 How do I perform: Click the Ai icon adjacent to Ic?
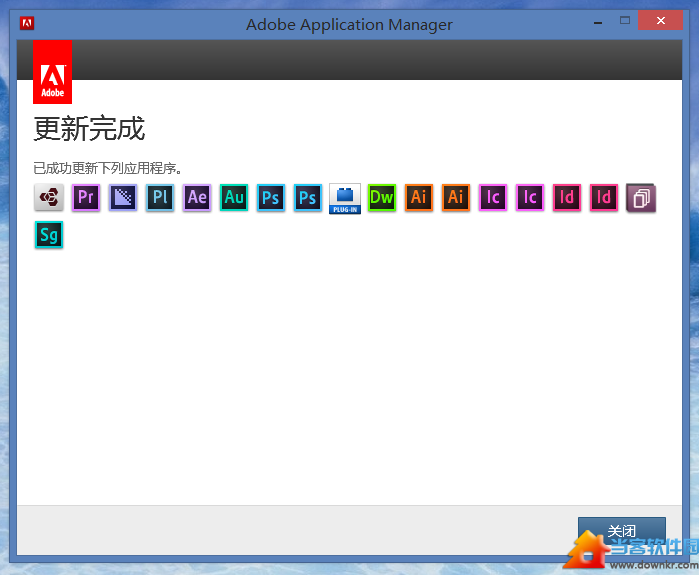coord(456,197)
